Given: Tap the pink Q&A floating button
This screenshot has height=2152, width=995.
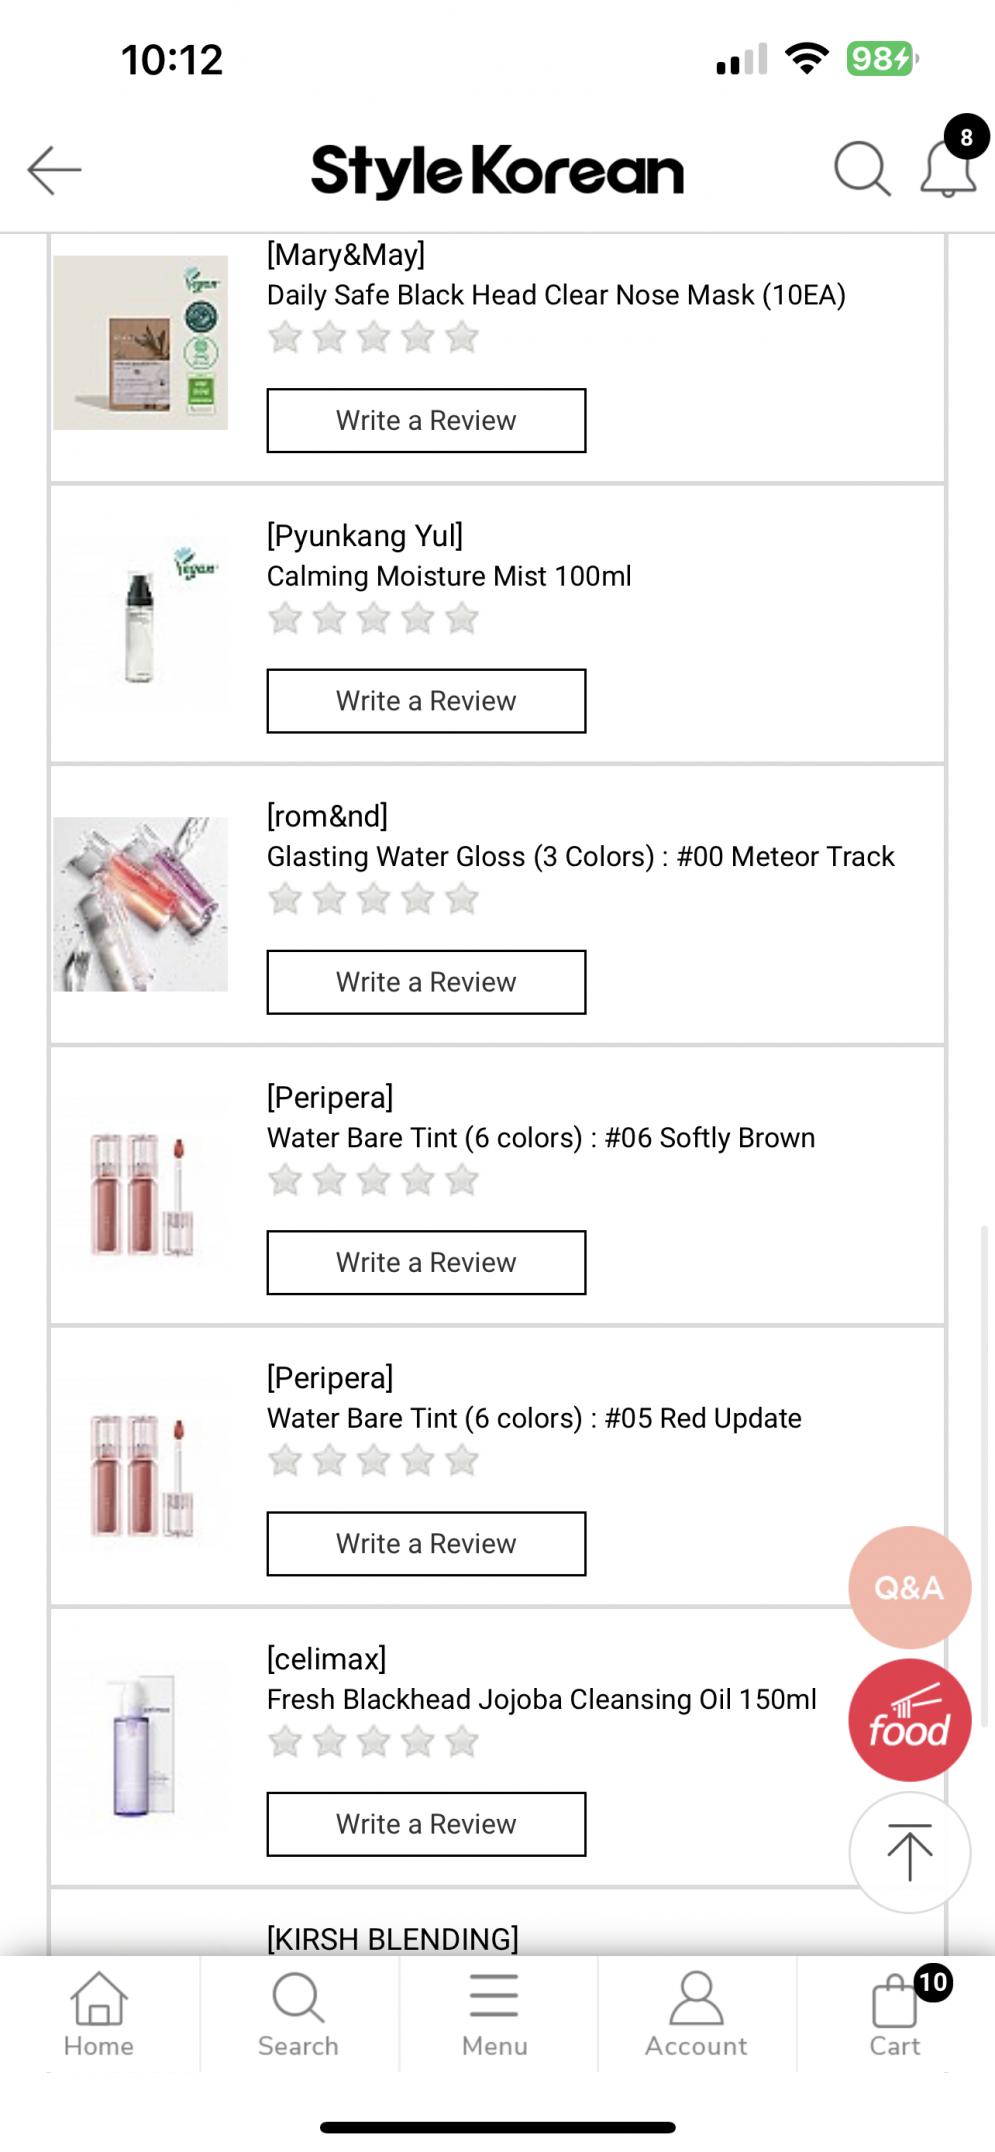Looking at the screenshot, I should pyautogui.click(x=909, y=1587).
